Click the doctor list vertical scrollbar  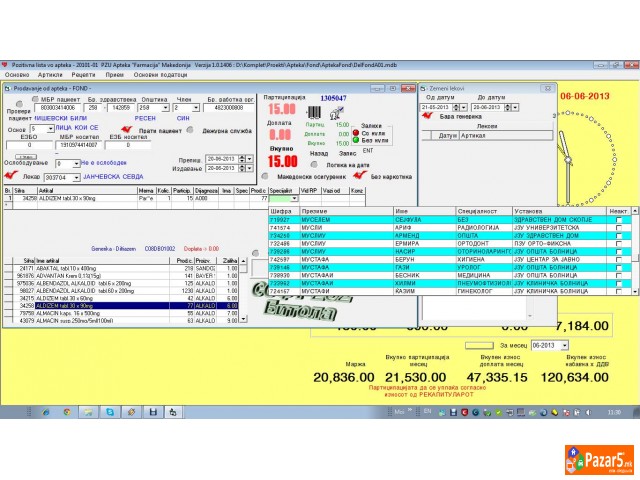637,250
